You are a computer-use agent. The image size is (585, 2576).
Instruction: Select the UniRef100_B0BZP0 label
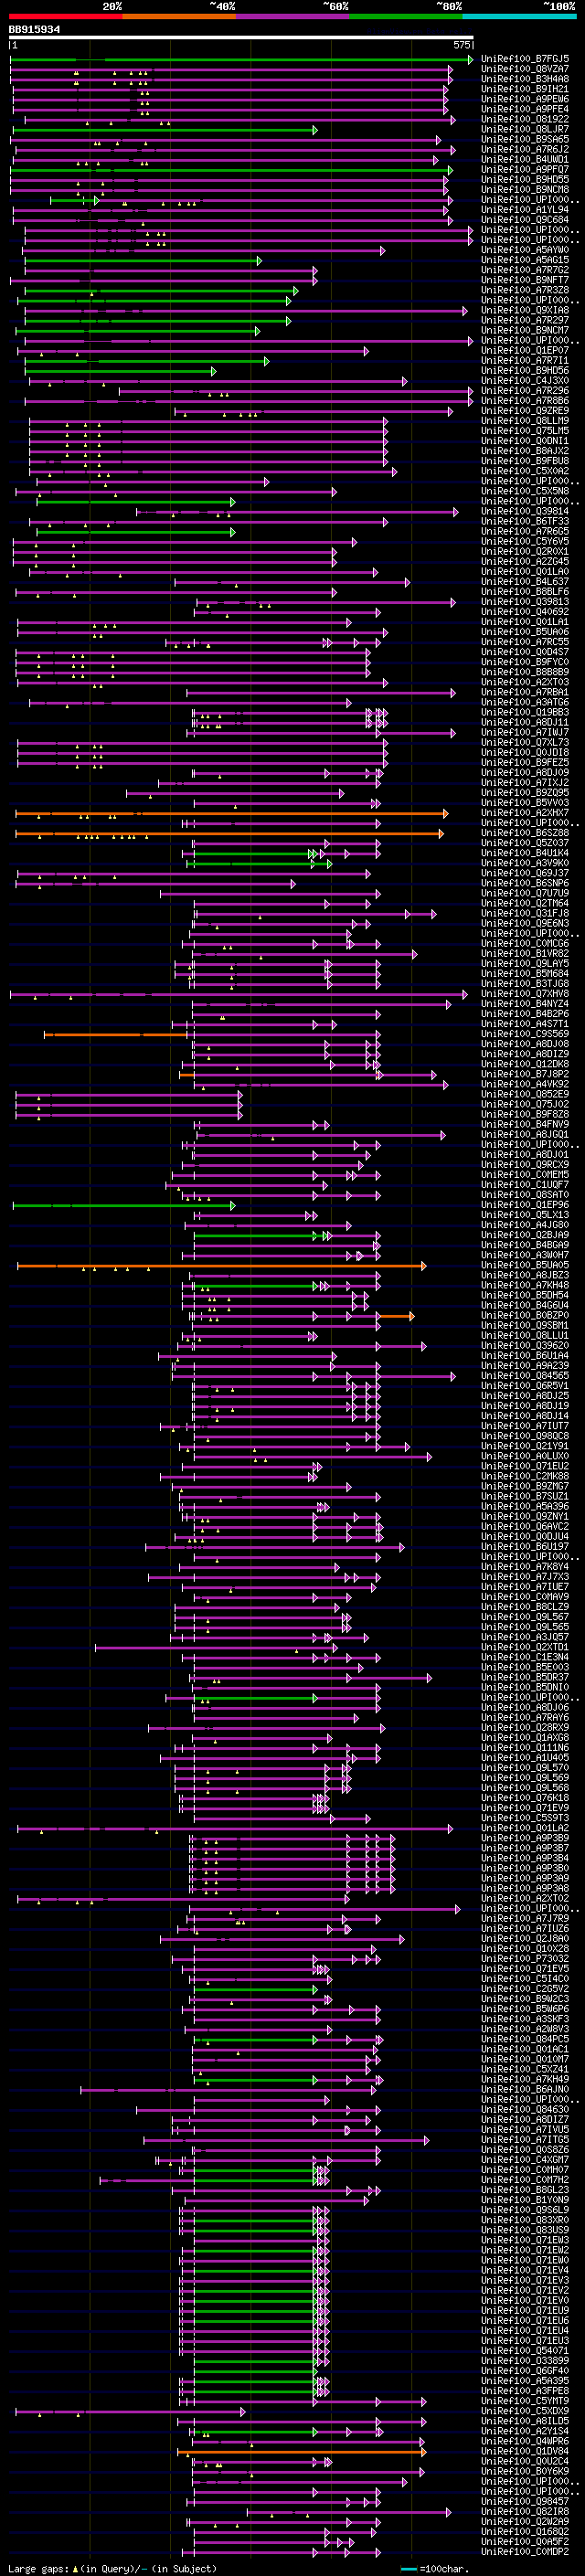[x=525, y=1316]
